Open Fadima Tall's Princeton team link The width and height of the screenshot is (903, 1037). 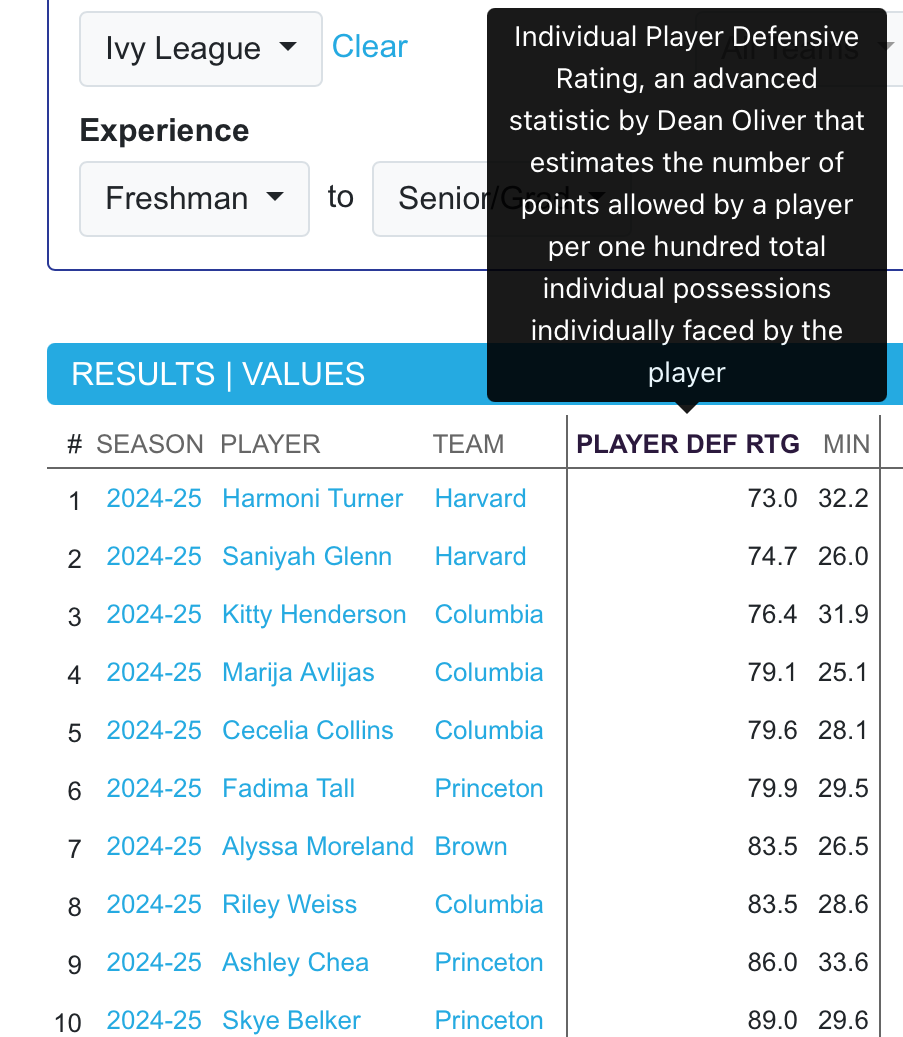point(489,788)
